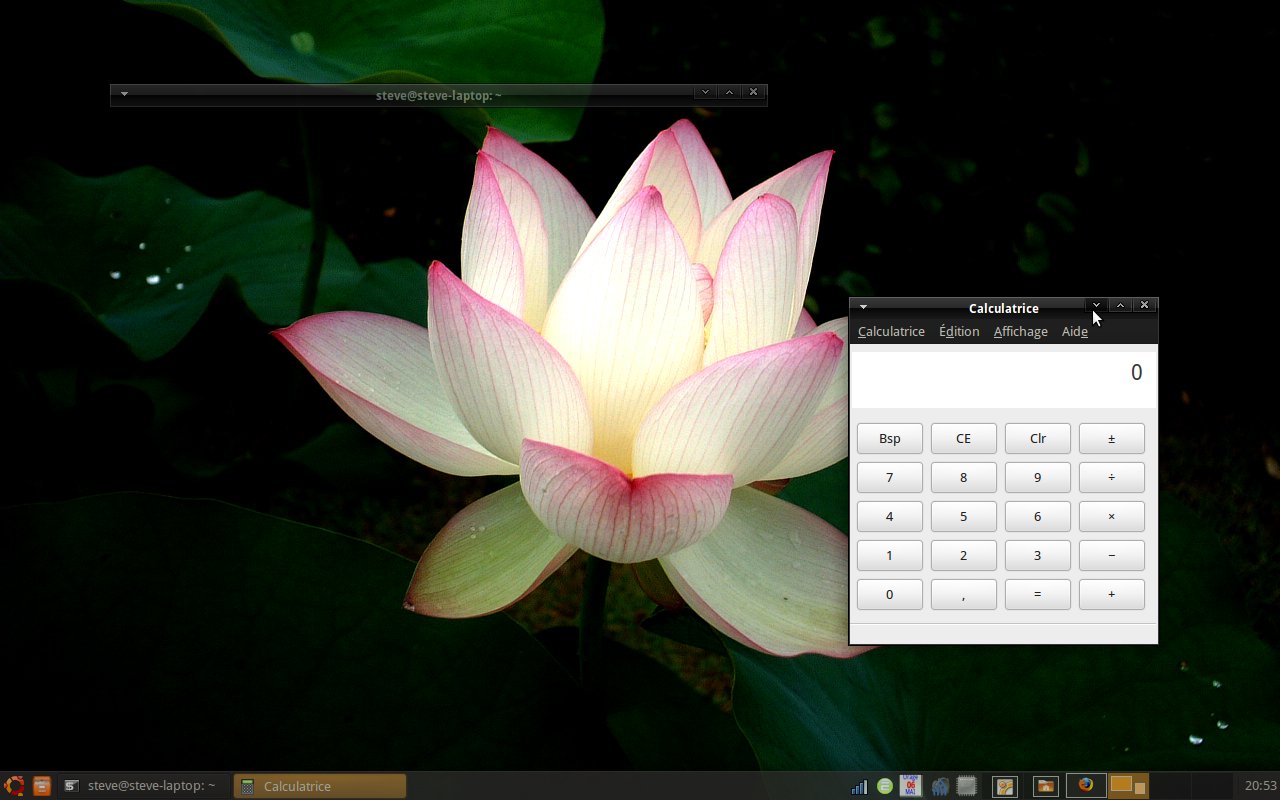Click digit 2 on the calculator
This screenshot has width=1280, height=800.
pos(964,555)
